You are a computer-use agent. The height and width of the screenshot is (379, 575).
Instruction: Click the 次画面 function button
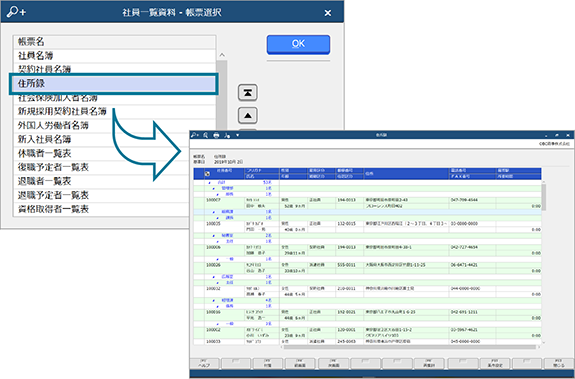click(x=333, y=364)
